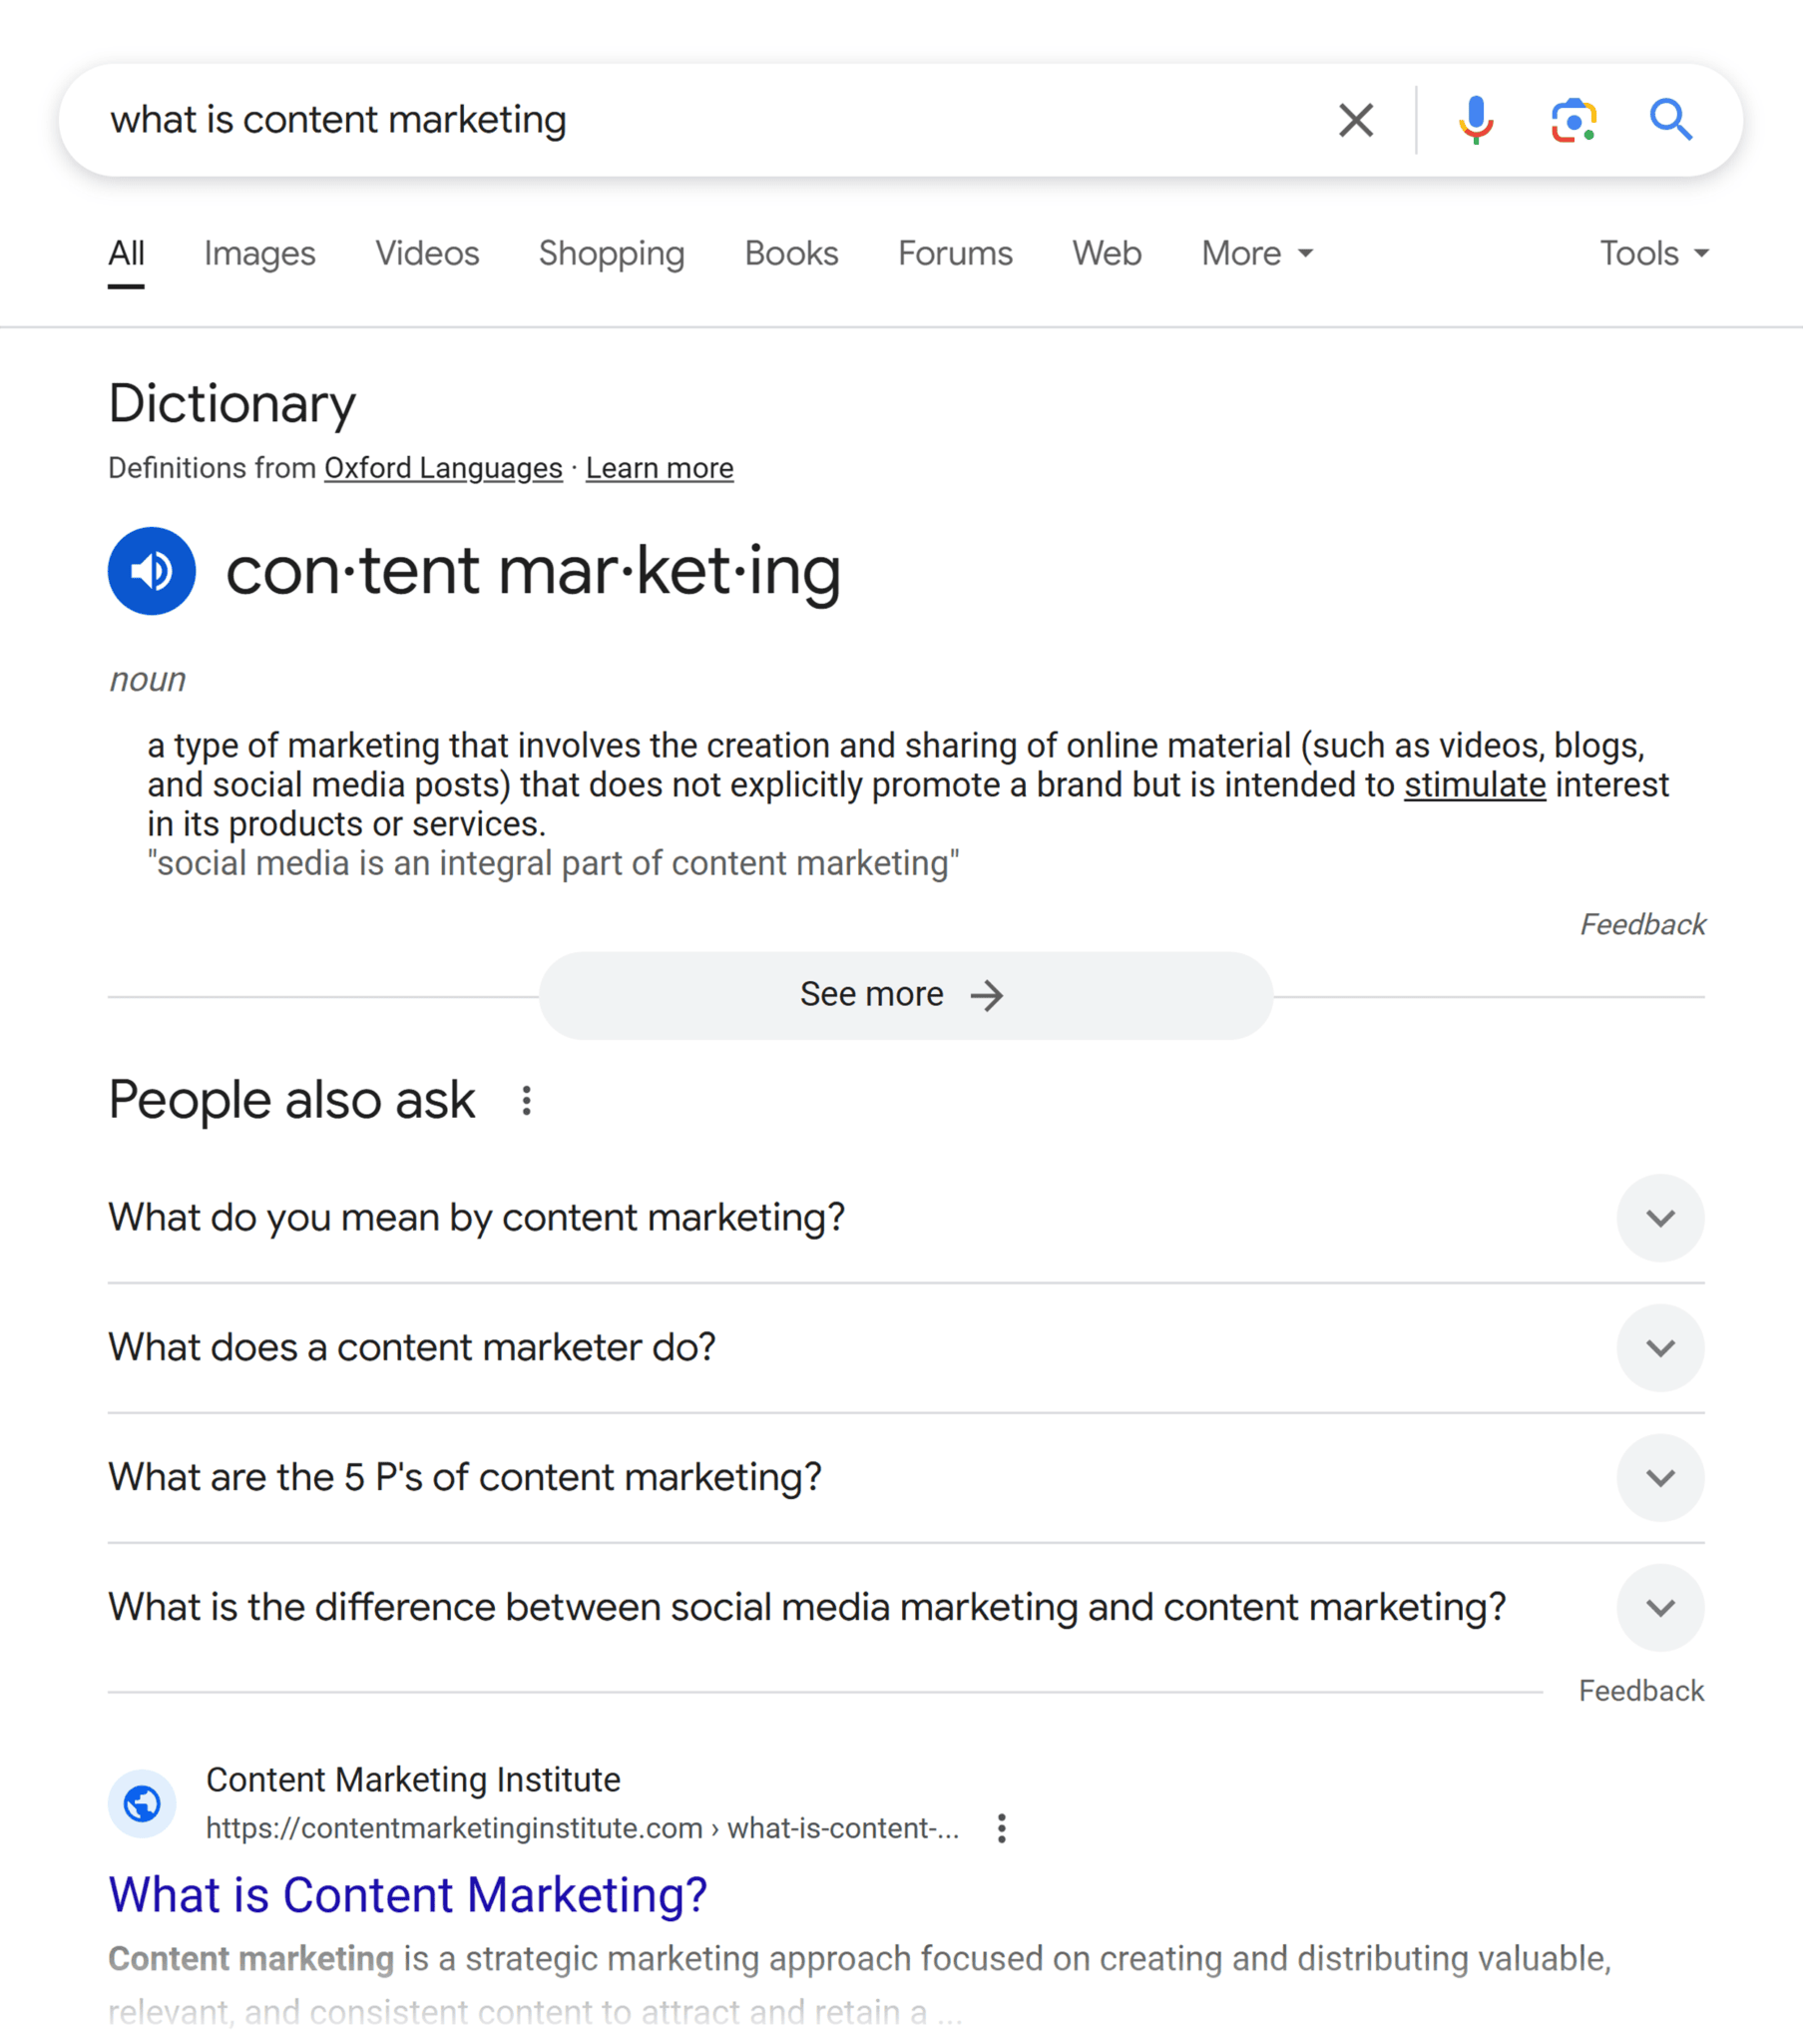1803x2044 pixels.
Task: Click inside the search input field
Action: click(600, 120)
